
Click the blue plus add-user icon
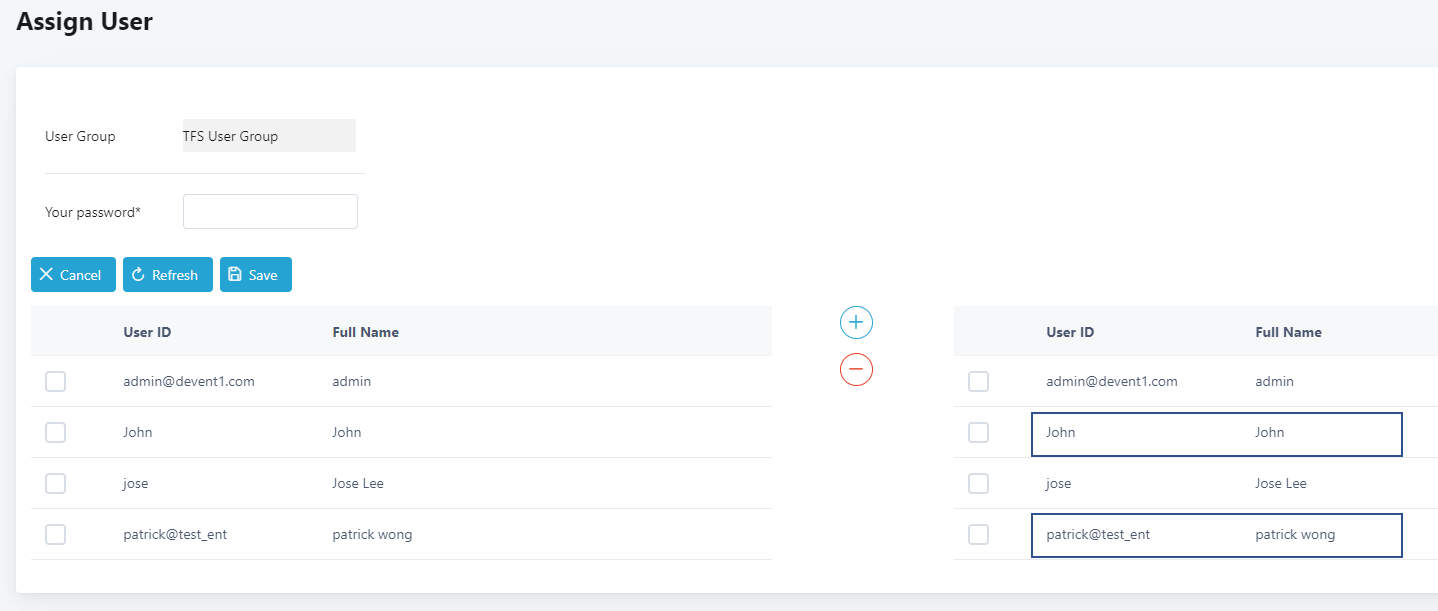pyautogui.click(x=856, y=322)
